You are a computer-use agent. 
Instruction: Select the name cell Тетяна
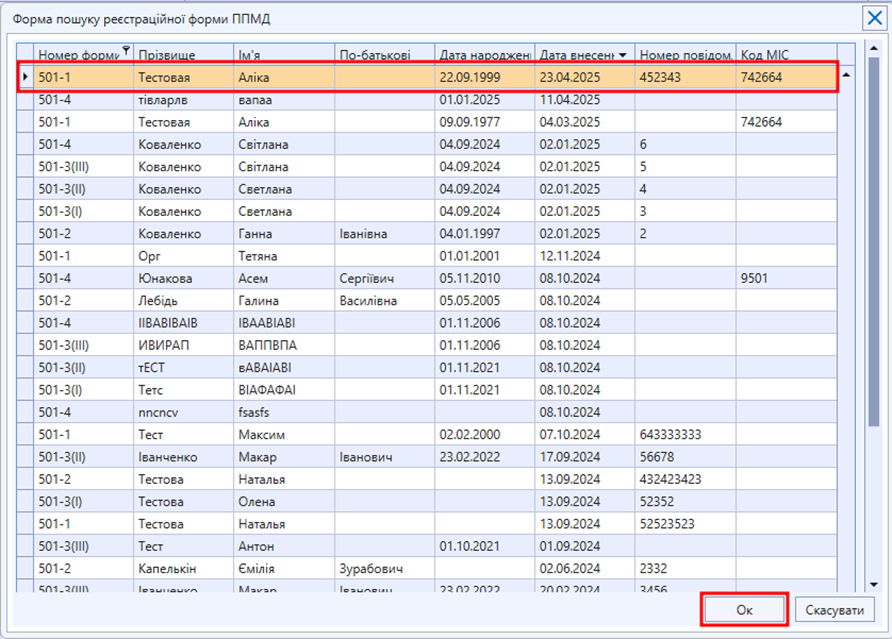tap(284, 256)
